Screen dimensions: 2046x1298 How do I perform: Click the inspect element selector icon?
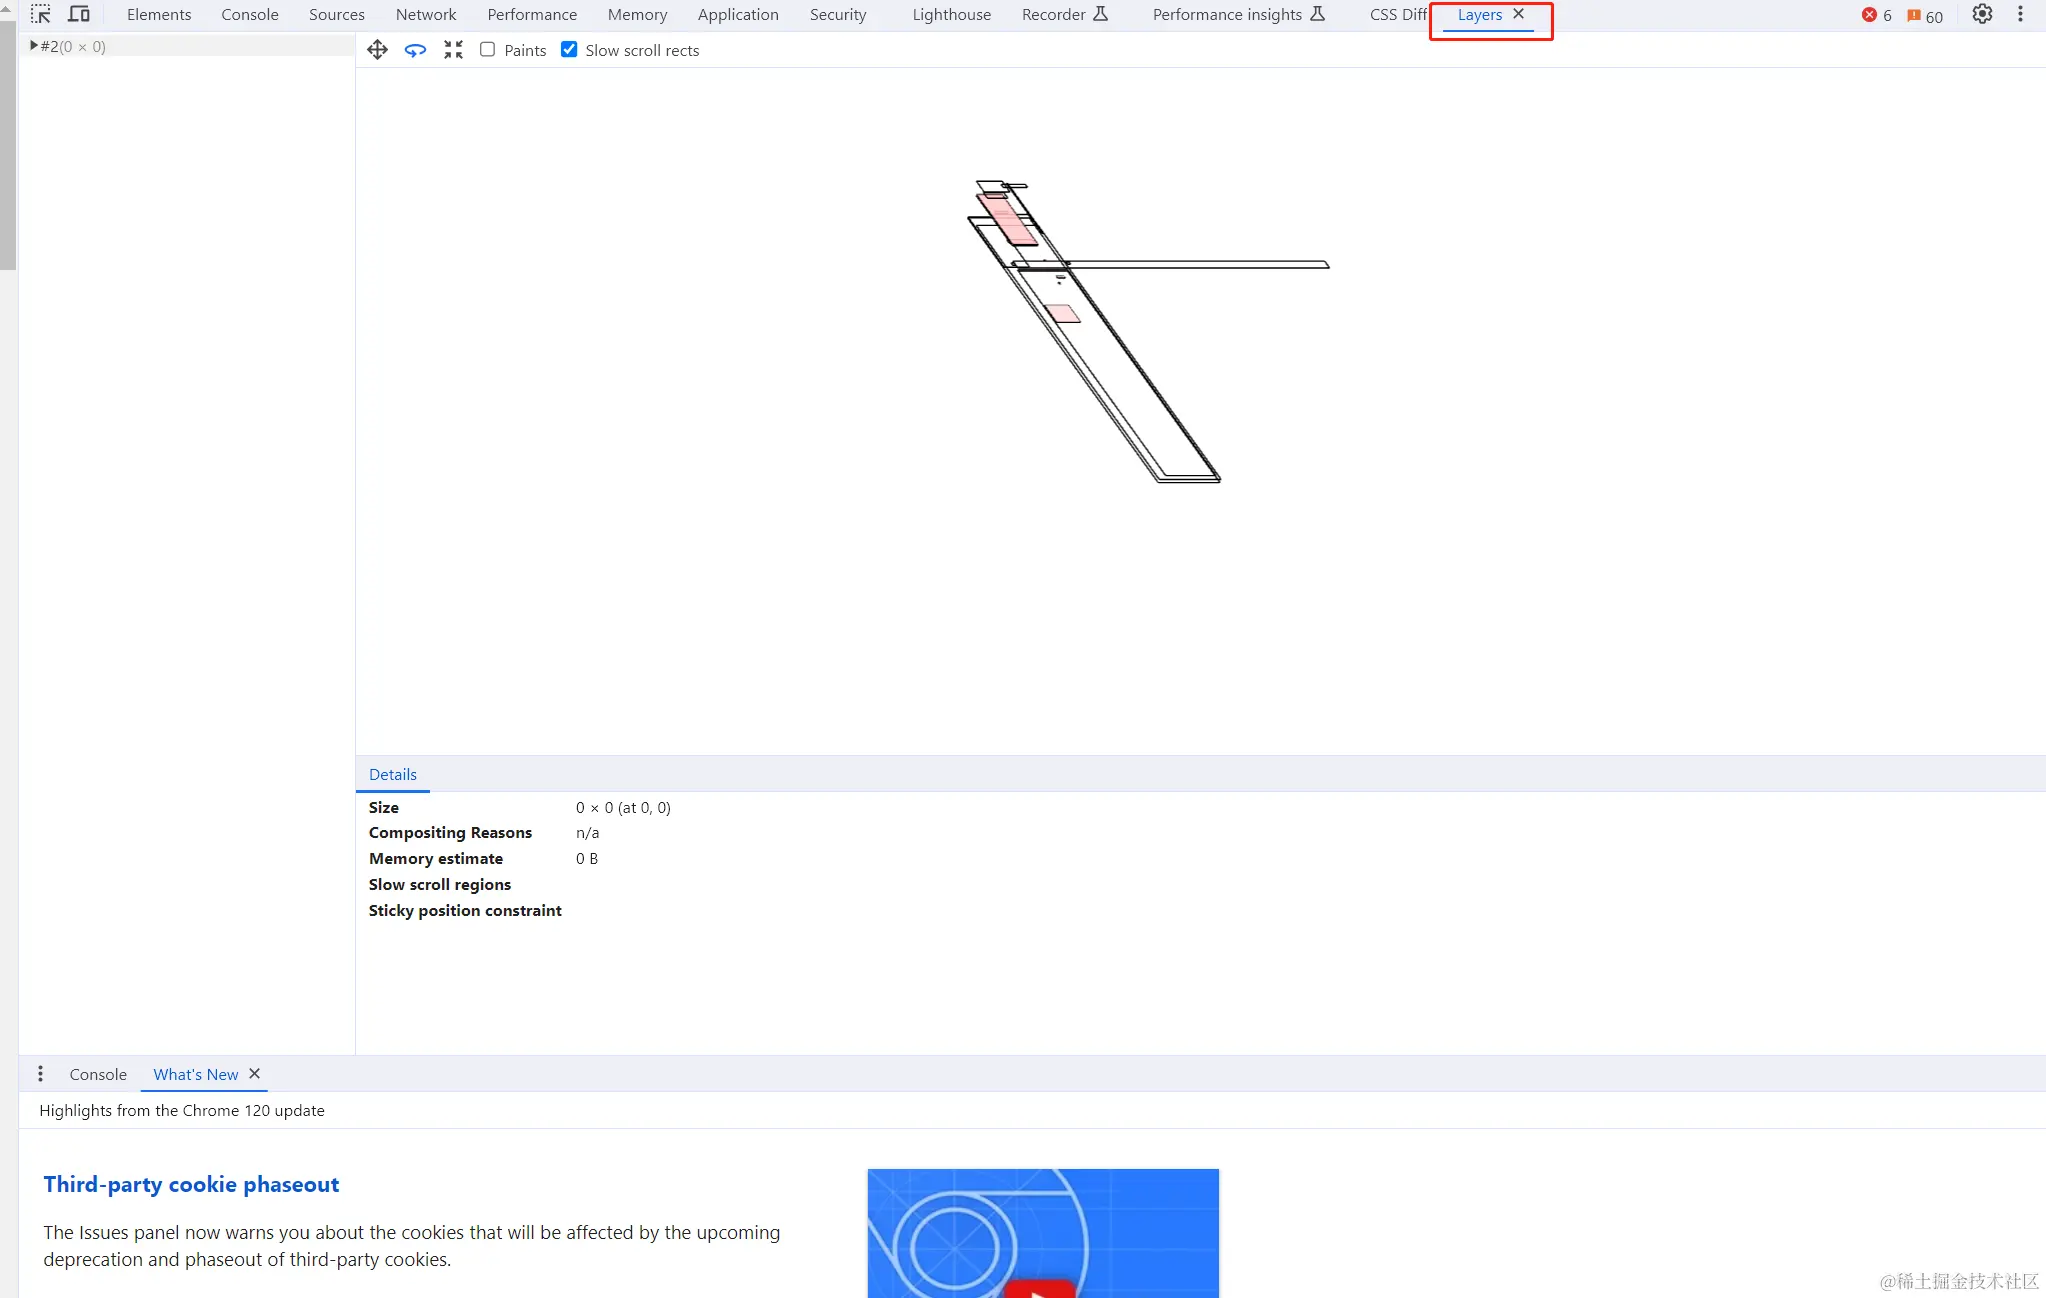[40, 15]
